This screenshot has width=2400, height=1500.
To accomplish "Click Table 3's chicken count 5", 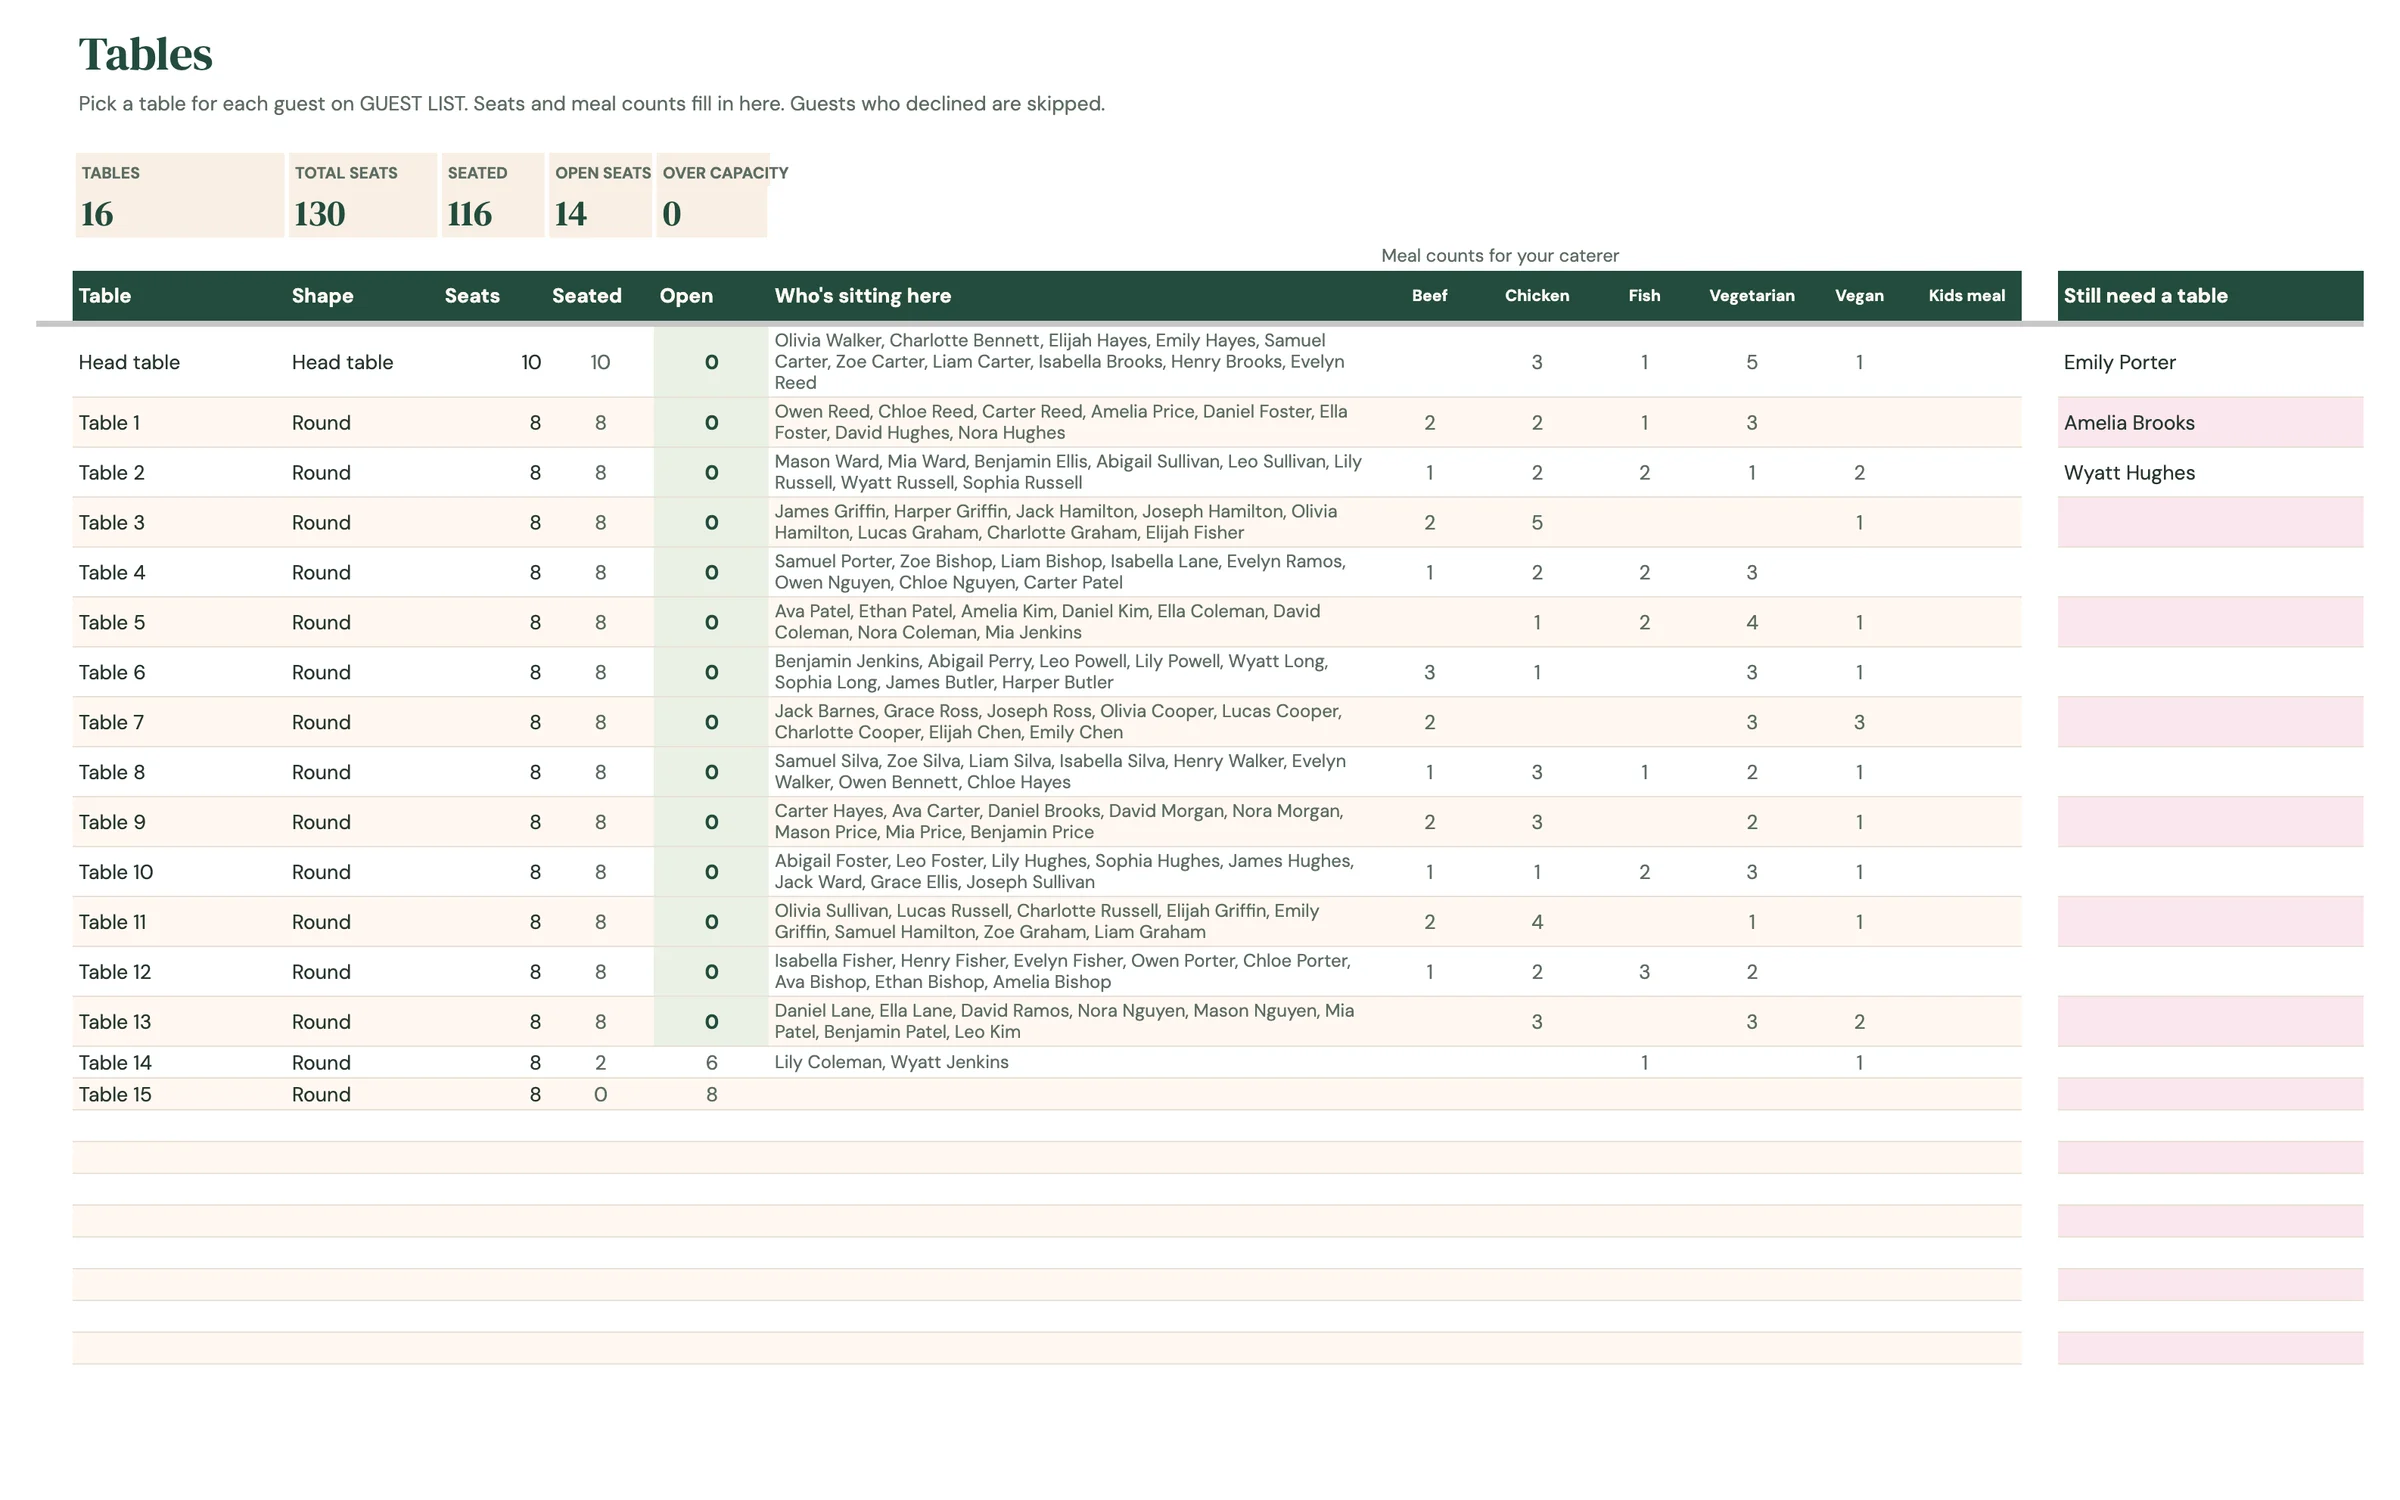I will (1537, 523).
